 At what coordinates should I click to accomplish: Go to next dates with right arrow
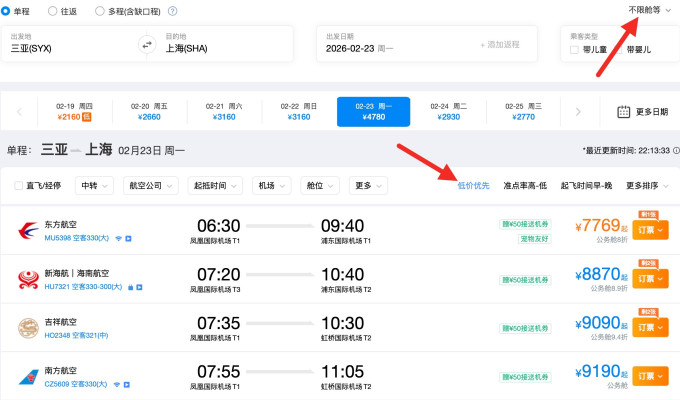[578, 111]
